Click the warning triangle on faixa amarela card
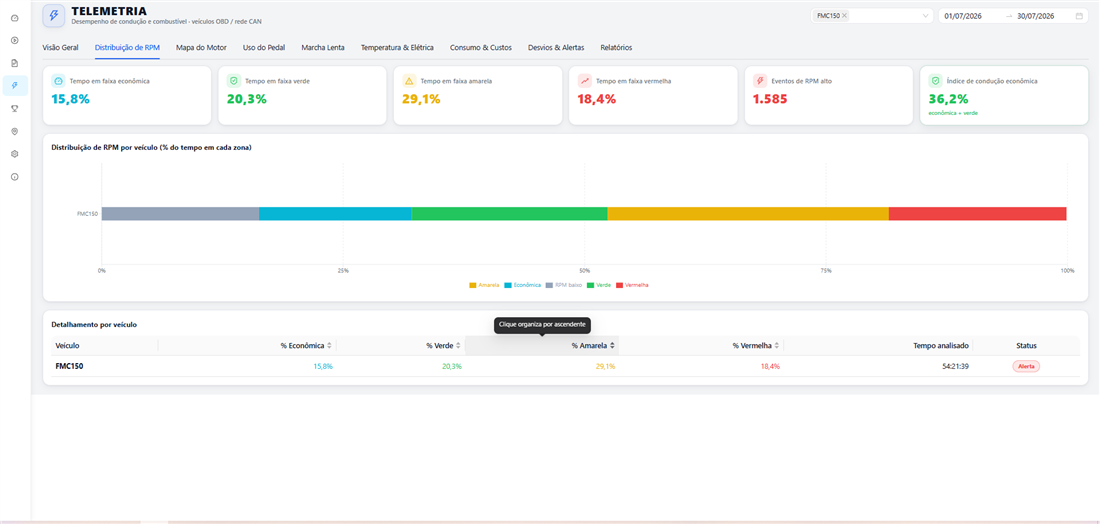 click(x=410, y=81)
